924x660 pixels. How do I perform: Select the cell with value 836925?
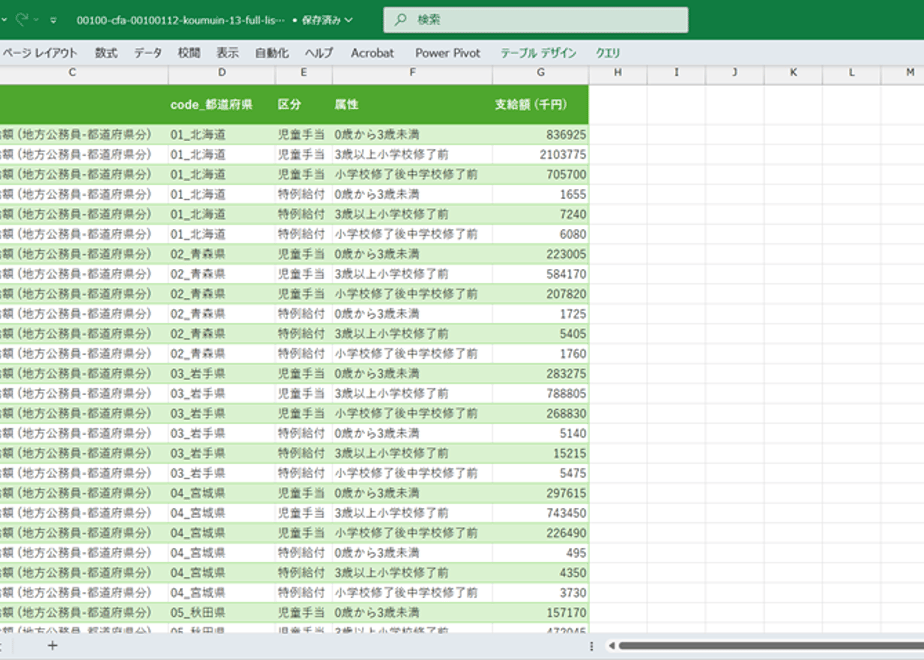tap(540, 134)
